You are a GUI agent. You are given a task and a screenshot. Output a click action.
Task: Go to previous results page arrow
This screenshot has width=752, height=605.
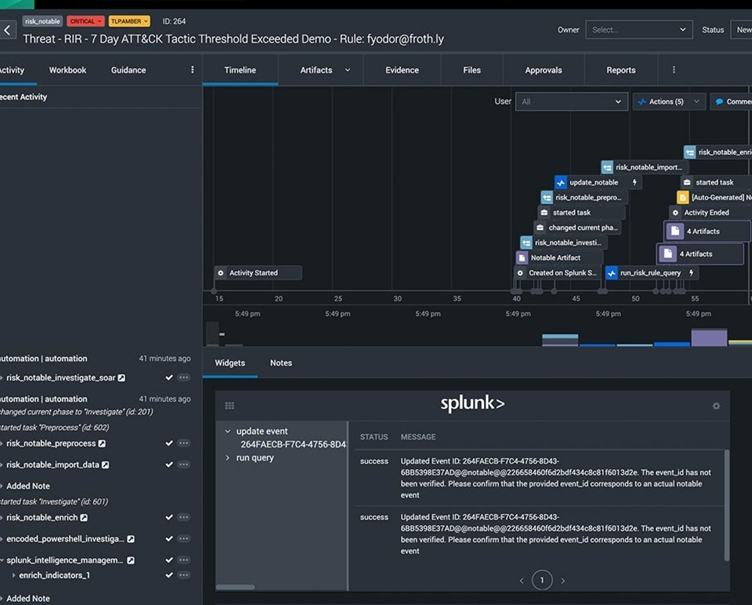[x=522, y=581]
